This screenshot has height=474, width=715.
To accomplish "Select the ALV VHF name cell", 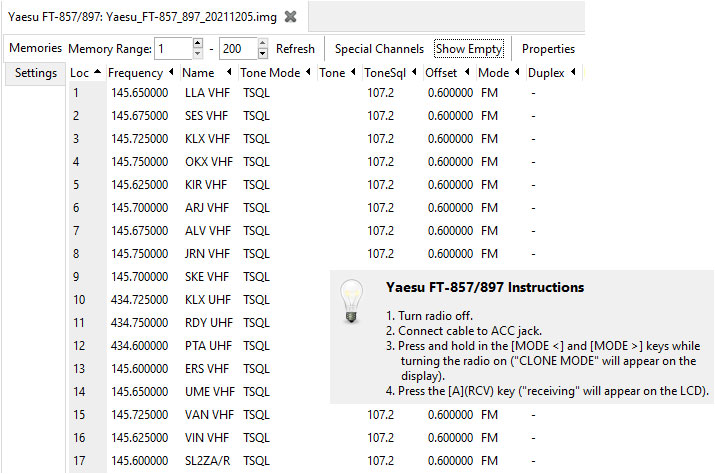I will click(x=208, y=230).
